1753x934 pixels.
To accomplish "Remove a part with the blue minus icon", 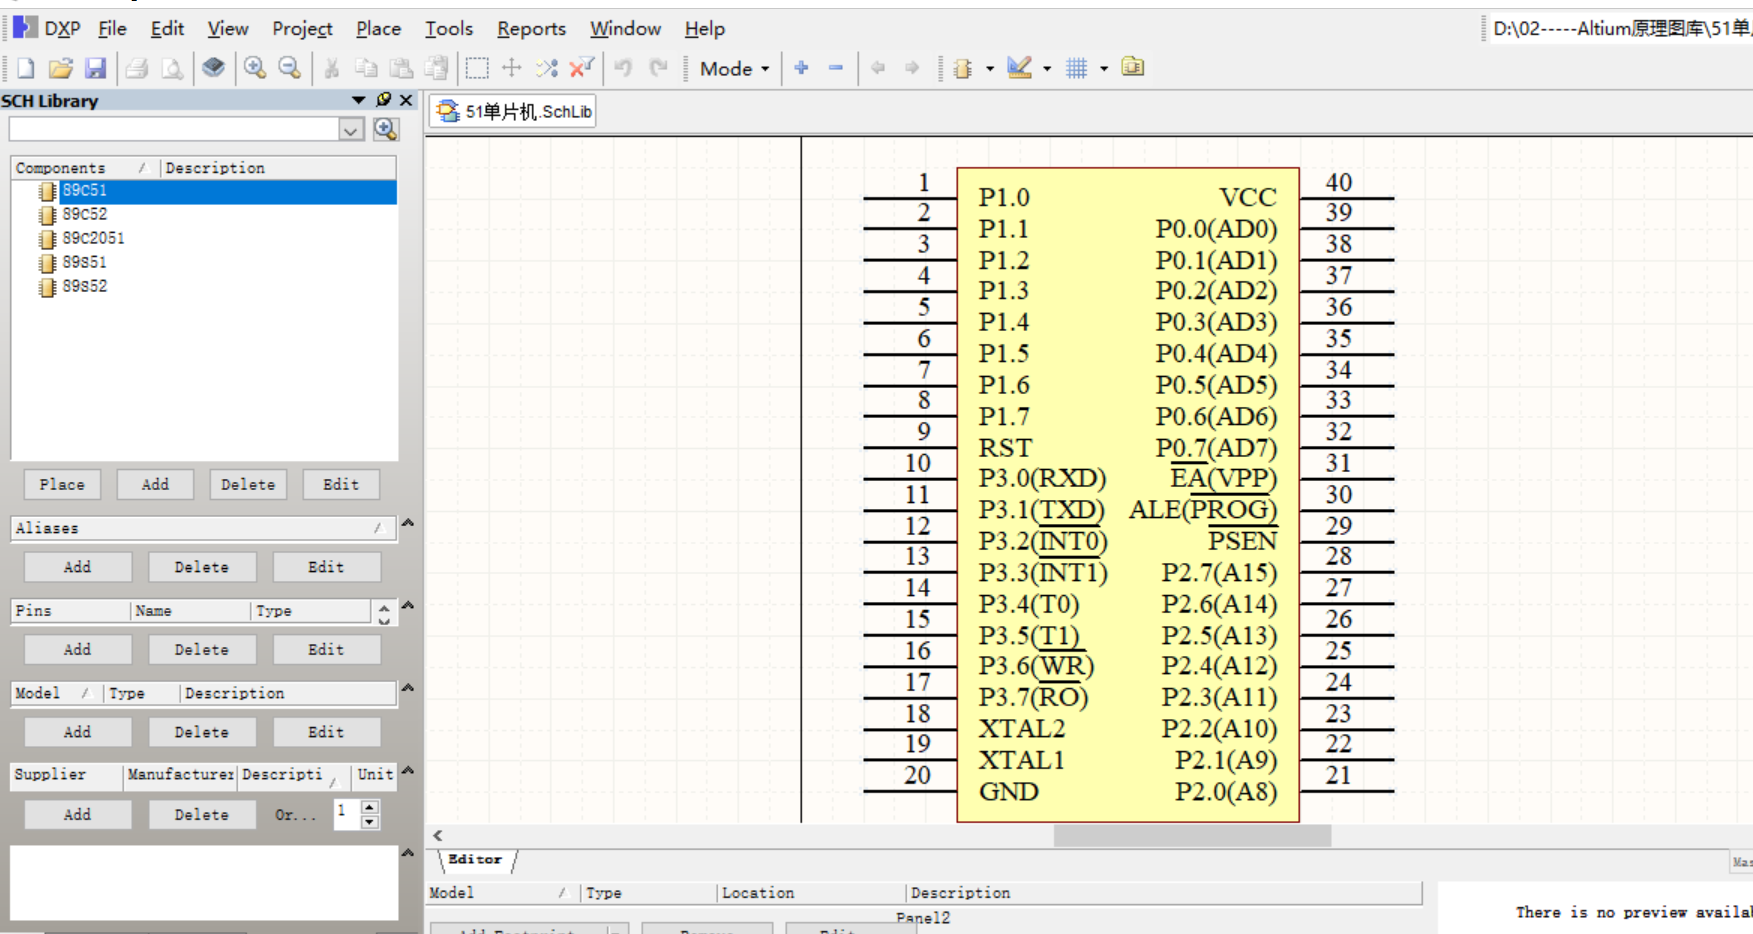I will 836,68.
